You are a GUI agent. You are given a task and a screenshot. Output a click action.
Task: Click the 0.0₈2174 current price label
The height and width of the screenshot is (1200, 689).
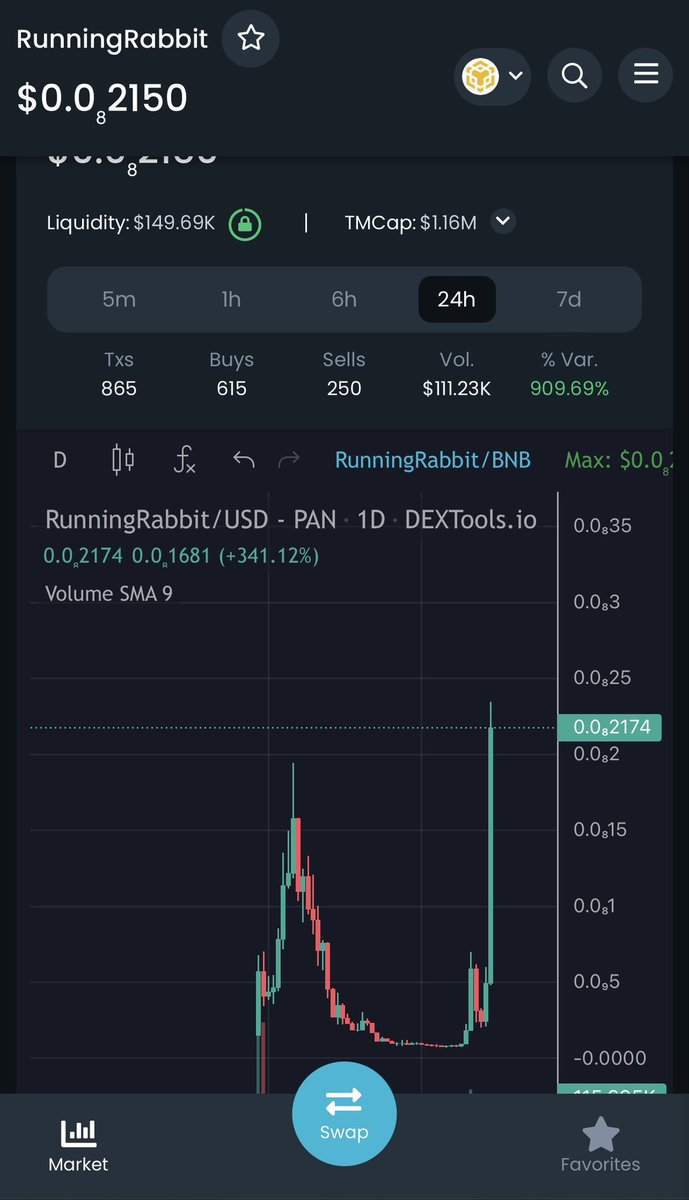pyautogui.click(x=610, y=727)
